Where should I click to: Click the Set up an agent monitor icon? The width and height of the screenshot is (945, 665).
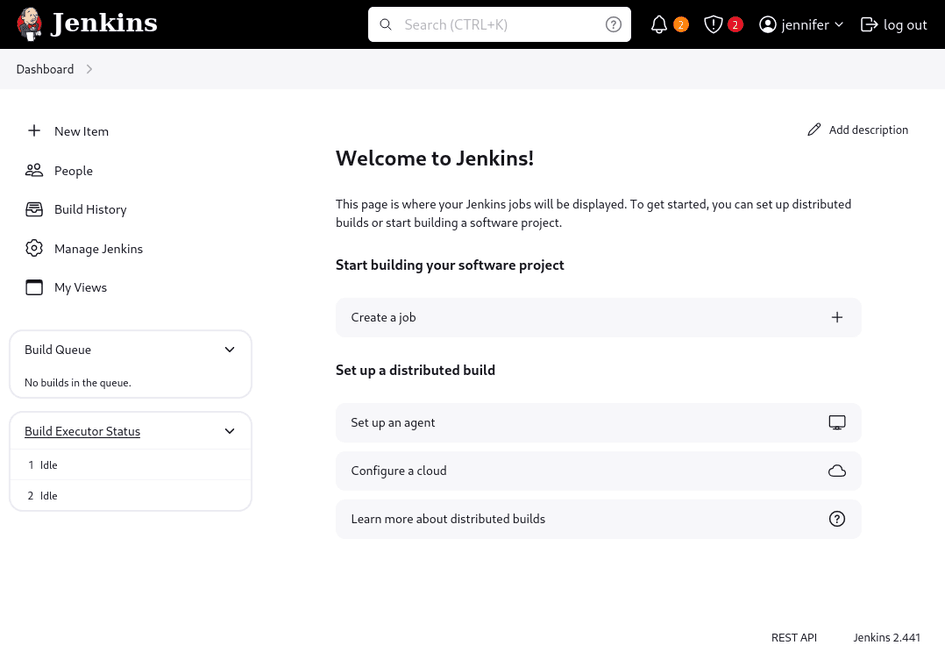[x=837, y=422]
